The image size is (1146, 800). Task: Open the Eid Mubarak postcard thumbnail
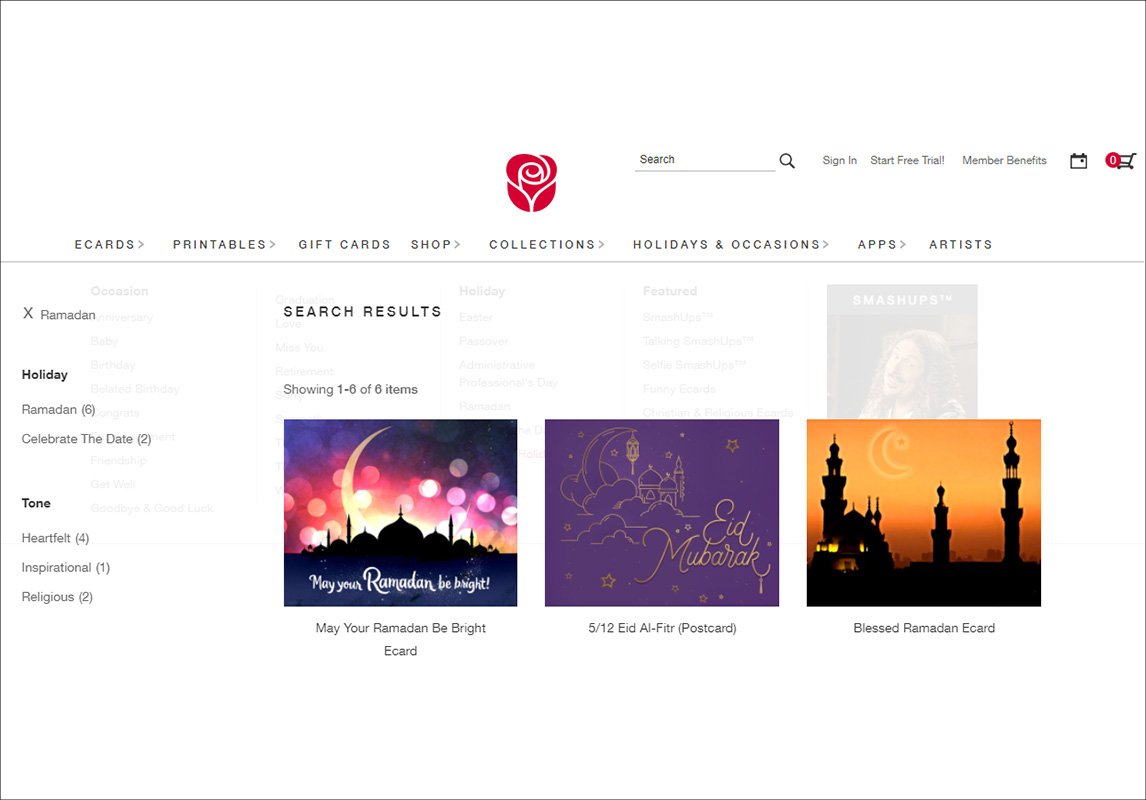pos(662,513)
